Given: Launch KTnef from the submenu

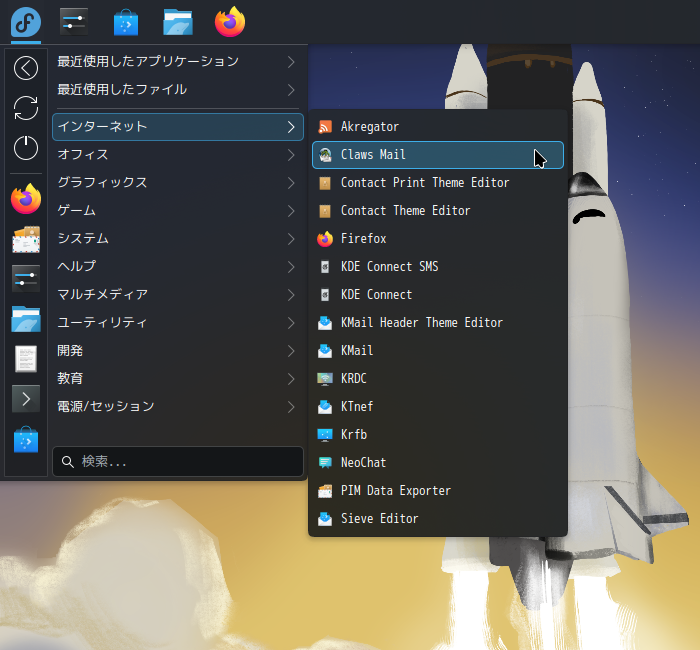Looking at the screenshot, I should pos(438,407).
